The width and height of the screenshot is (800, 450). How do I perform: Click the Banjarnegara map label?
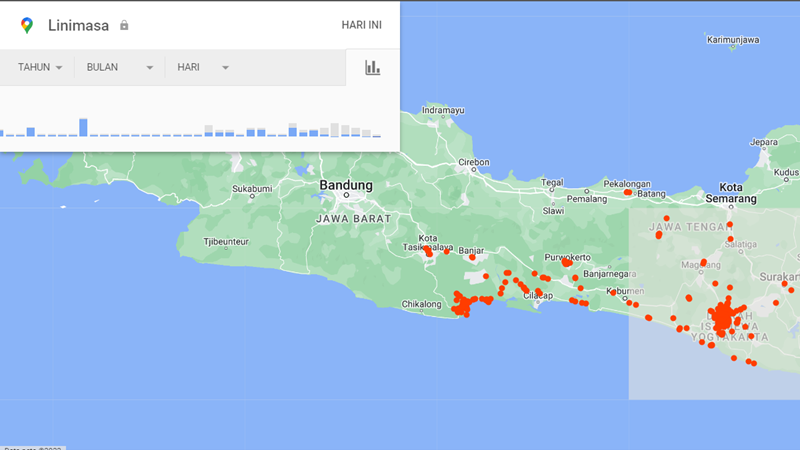coord(611,274)
